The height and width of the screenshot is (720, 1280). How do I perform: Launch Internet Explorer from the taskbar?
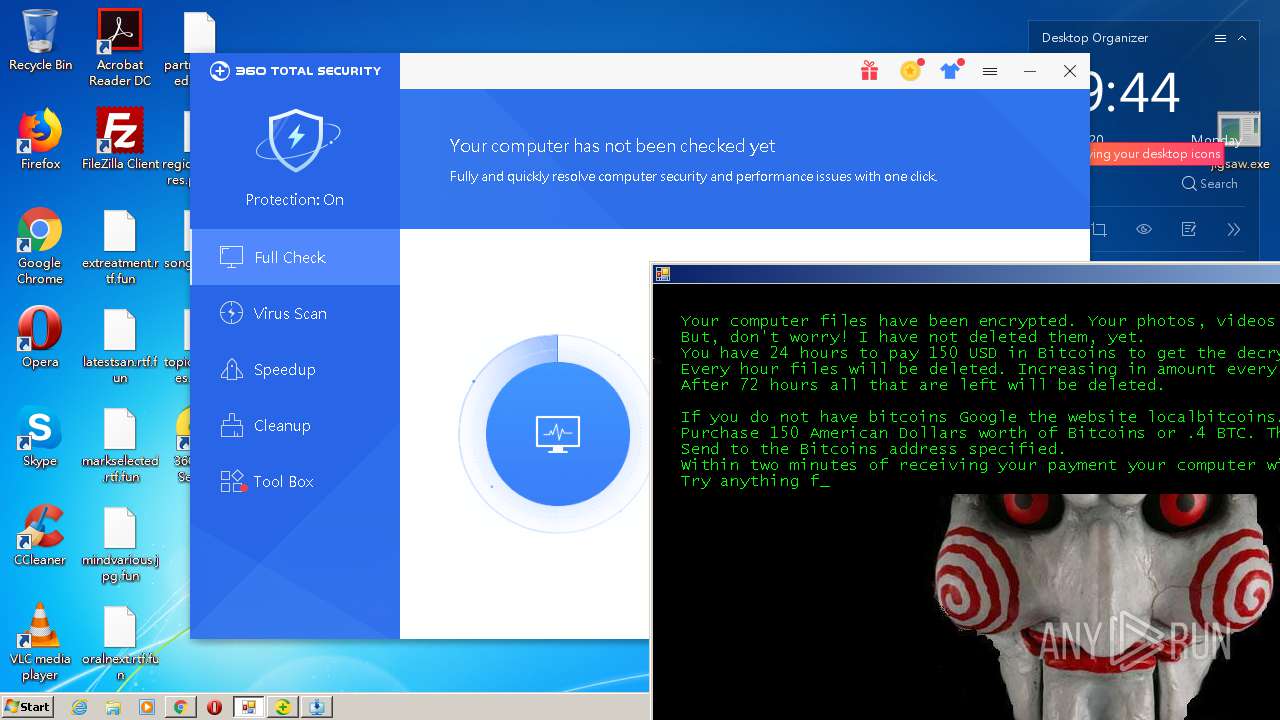click(x=79, y=707)
